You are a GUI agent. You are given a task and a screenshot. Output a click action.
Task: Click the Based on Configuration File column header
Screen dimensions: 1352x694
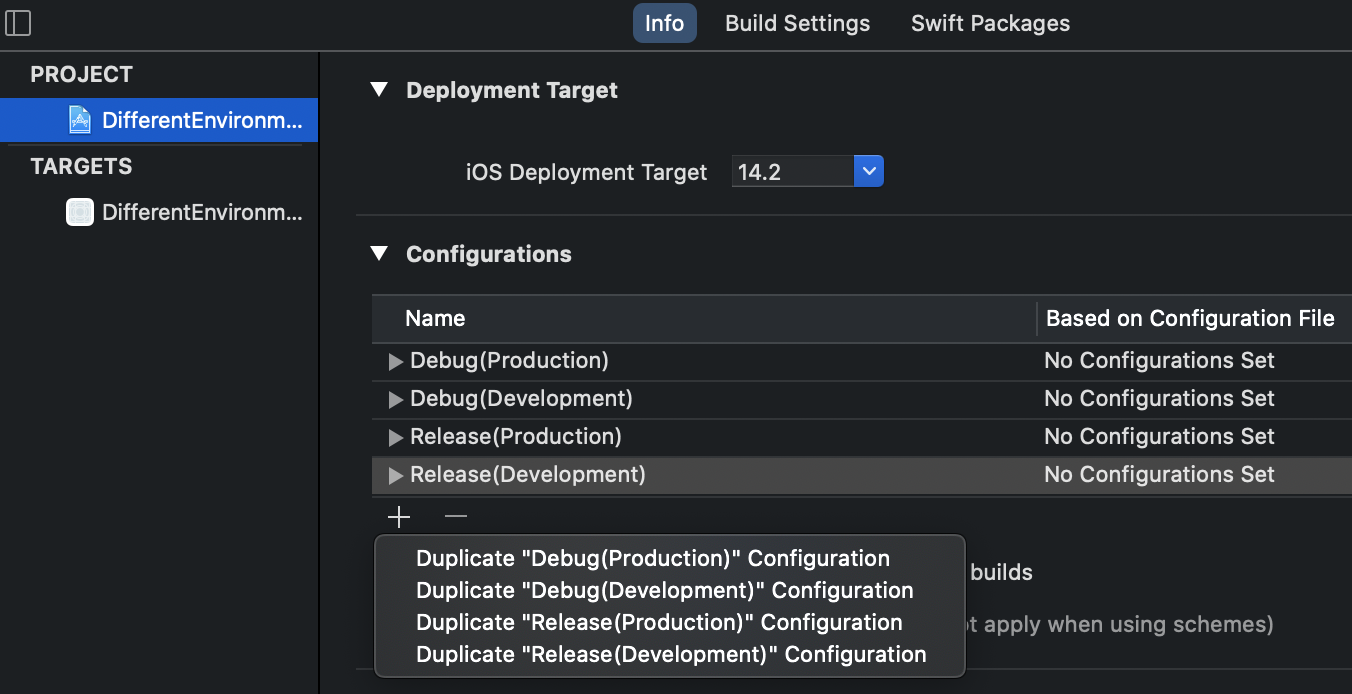(1190, 319)
